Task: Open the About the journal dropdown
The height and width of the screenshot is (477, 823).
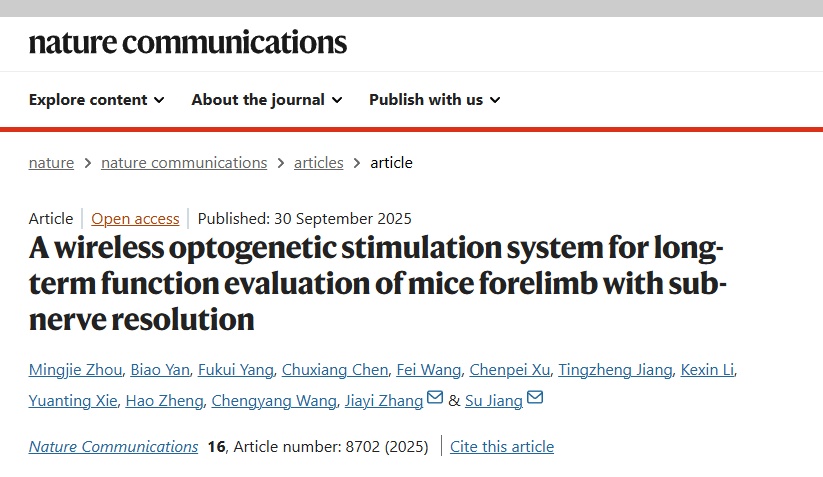Action: click(x=266, y=100)
